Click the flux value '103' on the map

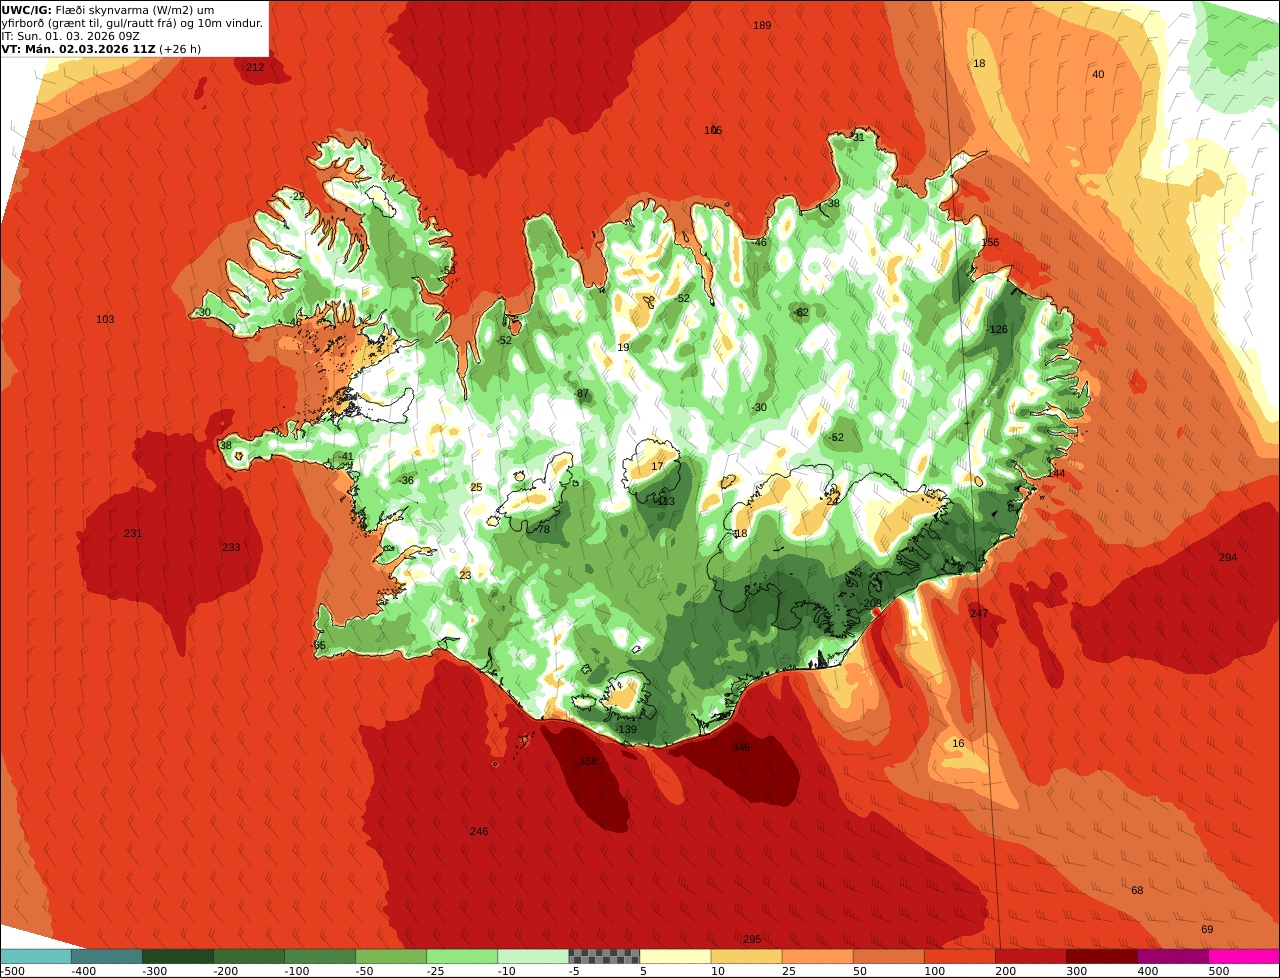[105, 319]
